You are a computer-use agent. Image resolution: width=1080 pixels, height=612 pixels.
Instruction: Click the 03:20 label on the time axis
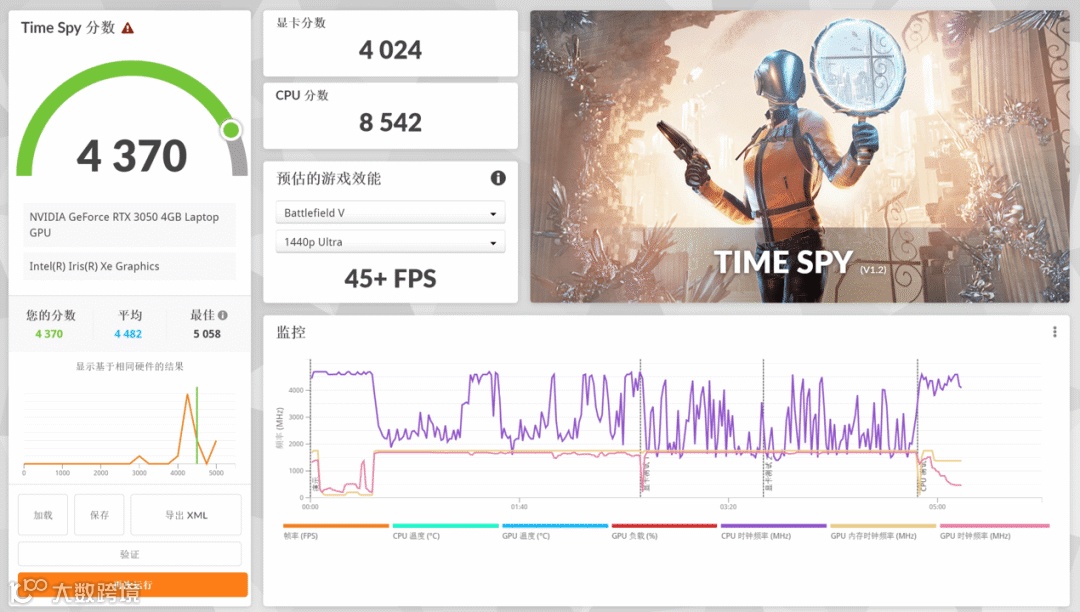coord(728,507)
